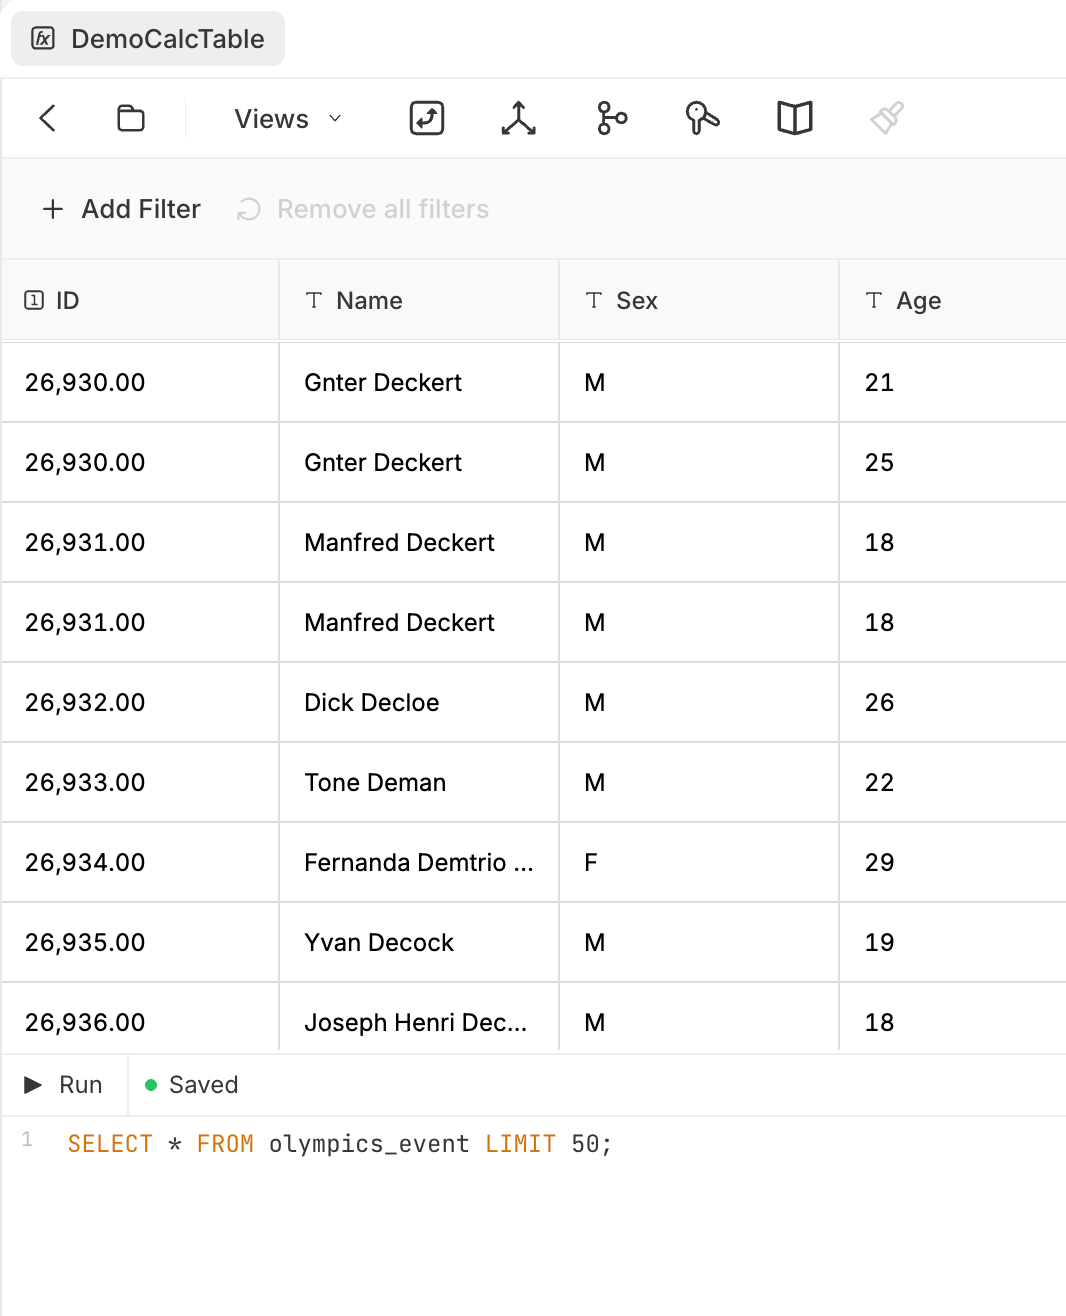
Task: Click the back arrow icon
Action: pyautogui.click(x=47, y=118)
